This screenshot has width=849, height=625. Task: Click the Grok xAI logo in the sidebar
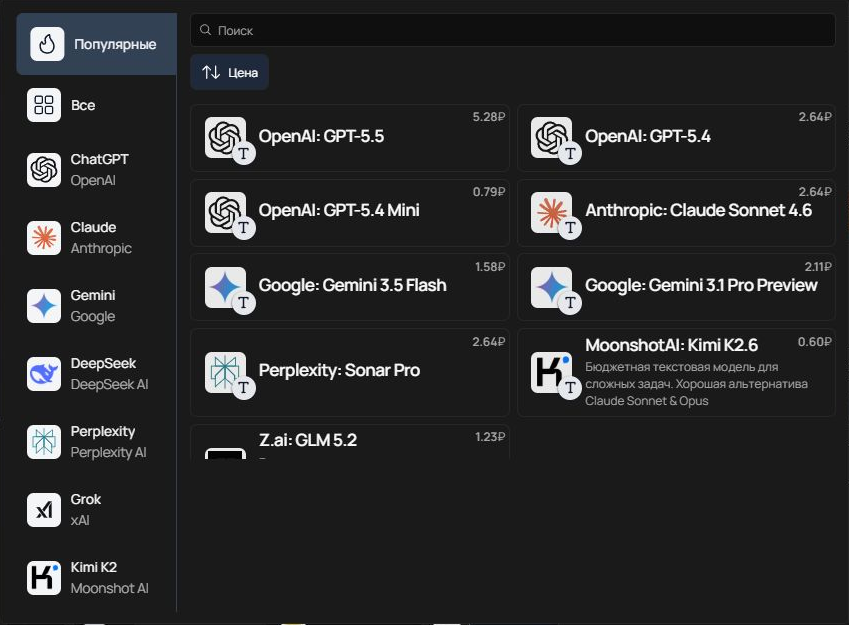44,510
